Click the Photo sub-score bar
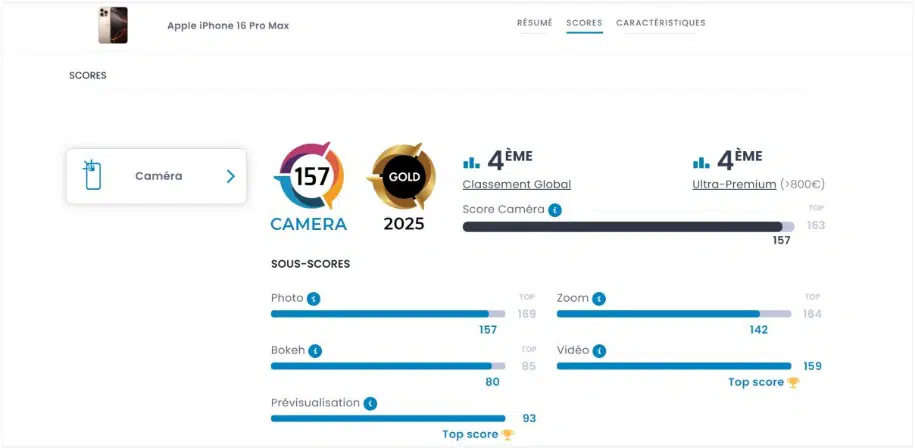This screenshot has height=448, width=915. pyautogui.click(x=388, y=314)
